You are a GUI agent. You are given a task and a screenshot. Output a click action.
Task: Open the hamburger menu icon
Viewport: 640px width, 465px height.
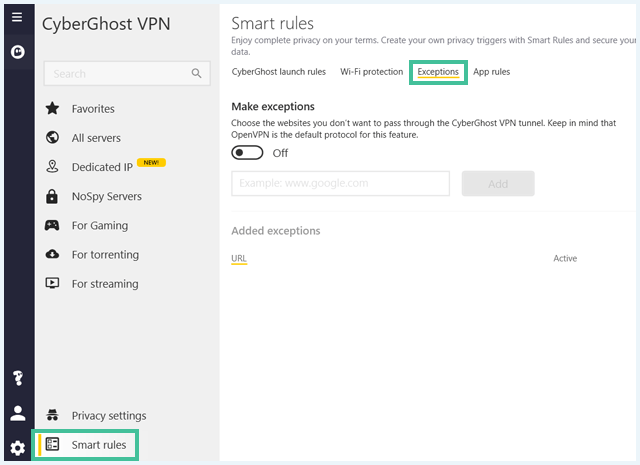click(x=17, y=17)
